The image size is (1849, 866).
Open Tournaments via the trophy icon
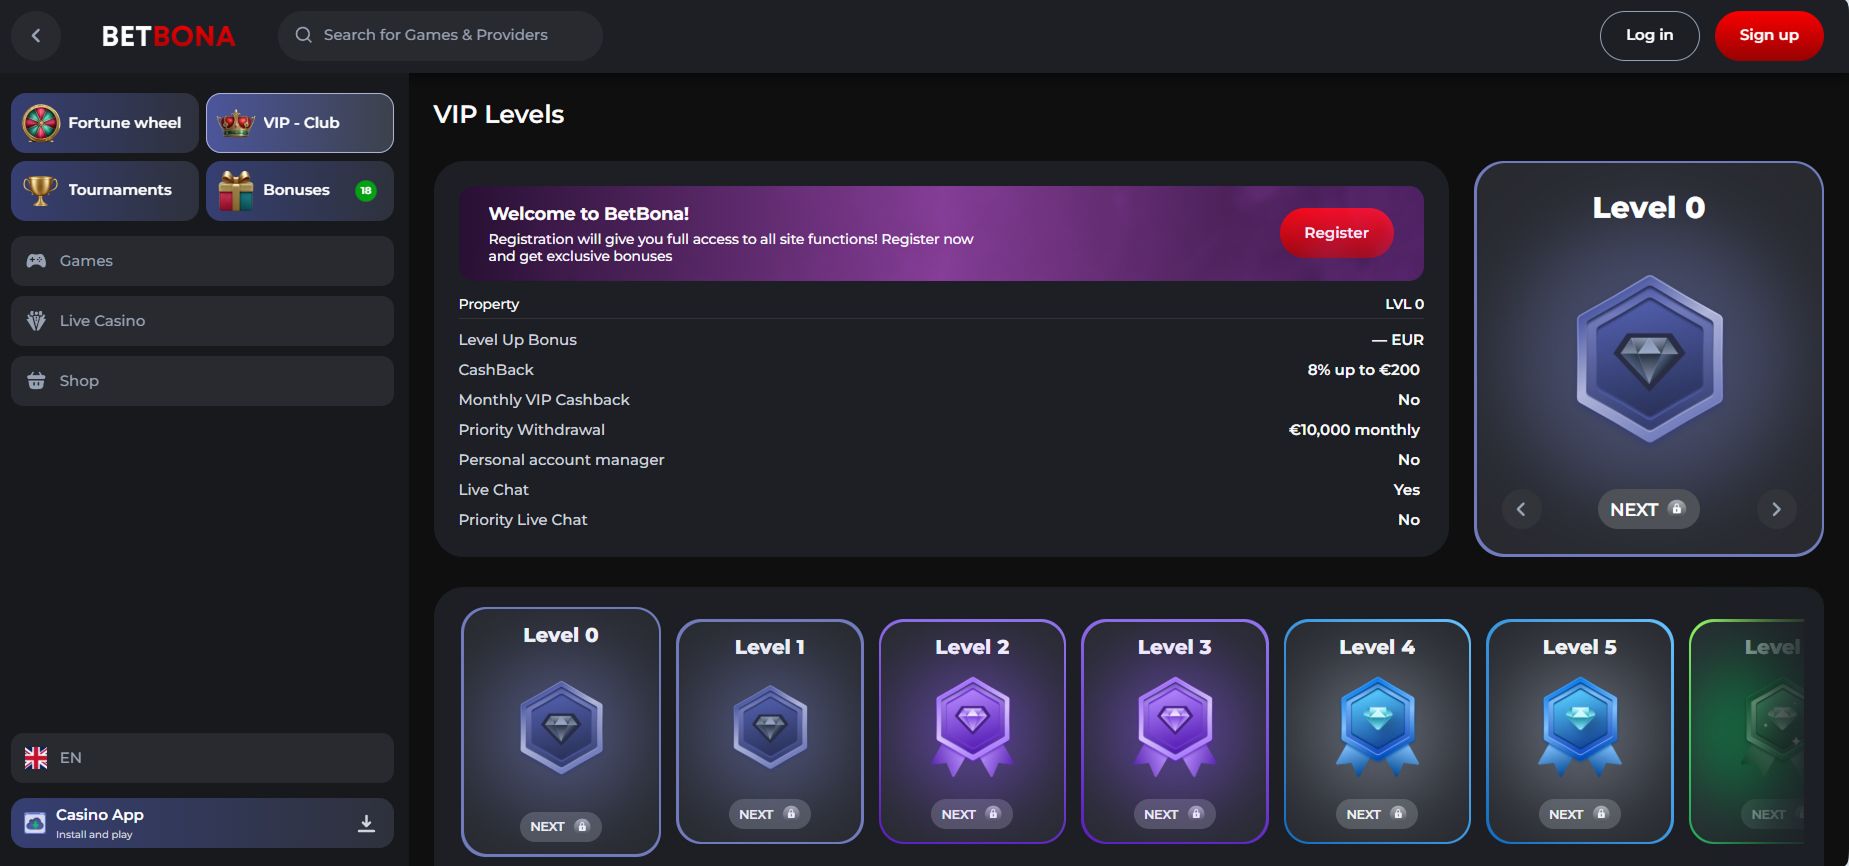(40, 190)
